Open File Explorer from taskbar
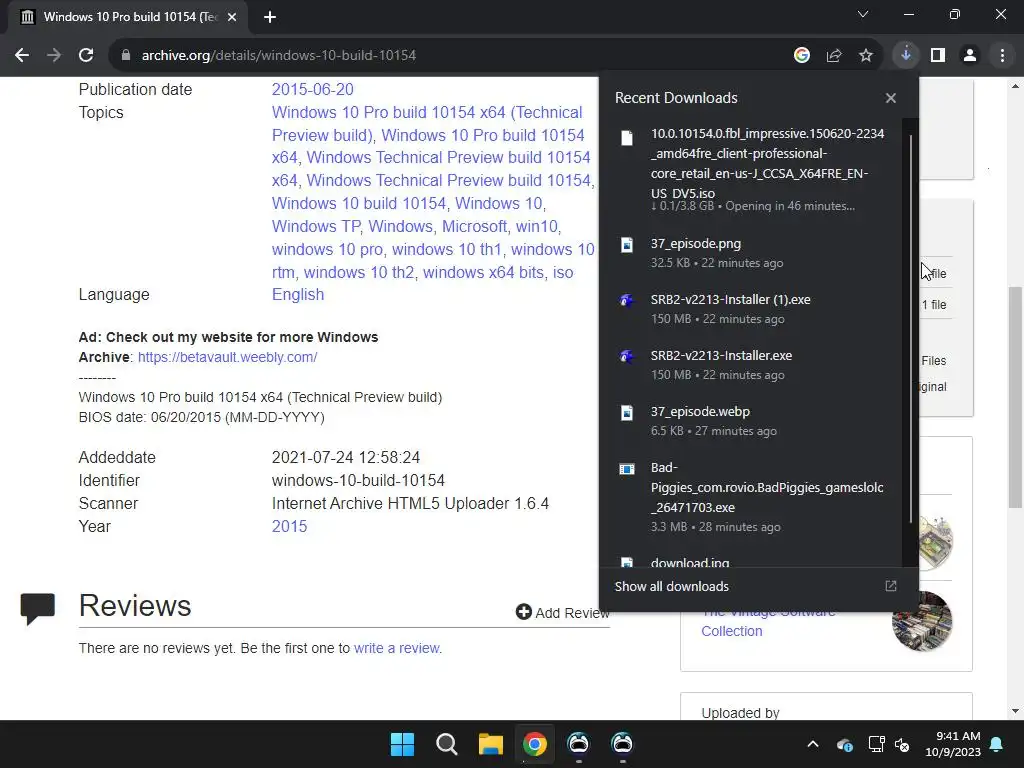1024x768 pixels. click(490, 744)
